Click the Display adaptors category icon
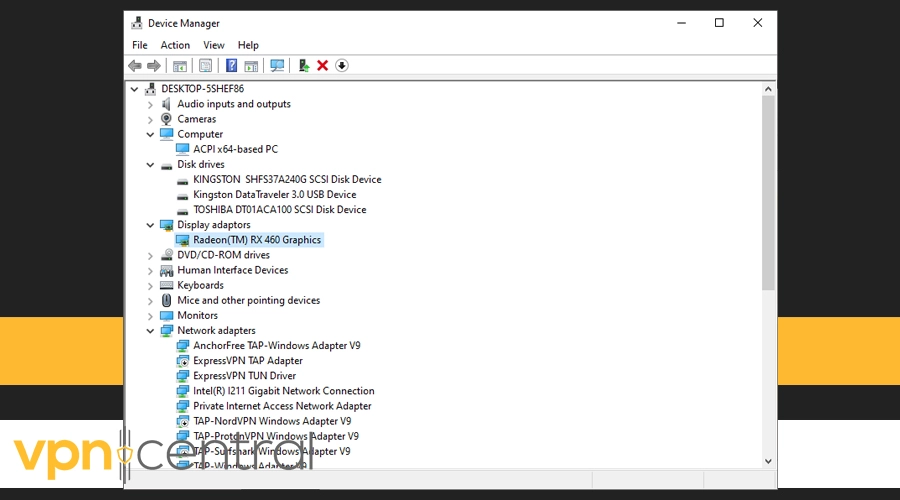This screenshot has height=500, width=900. (x=166, y=225)
